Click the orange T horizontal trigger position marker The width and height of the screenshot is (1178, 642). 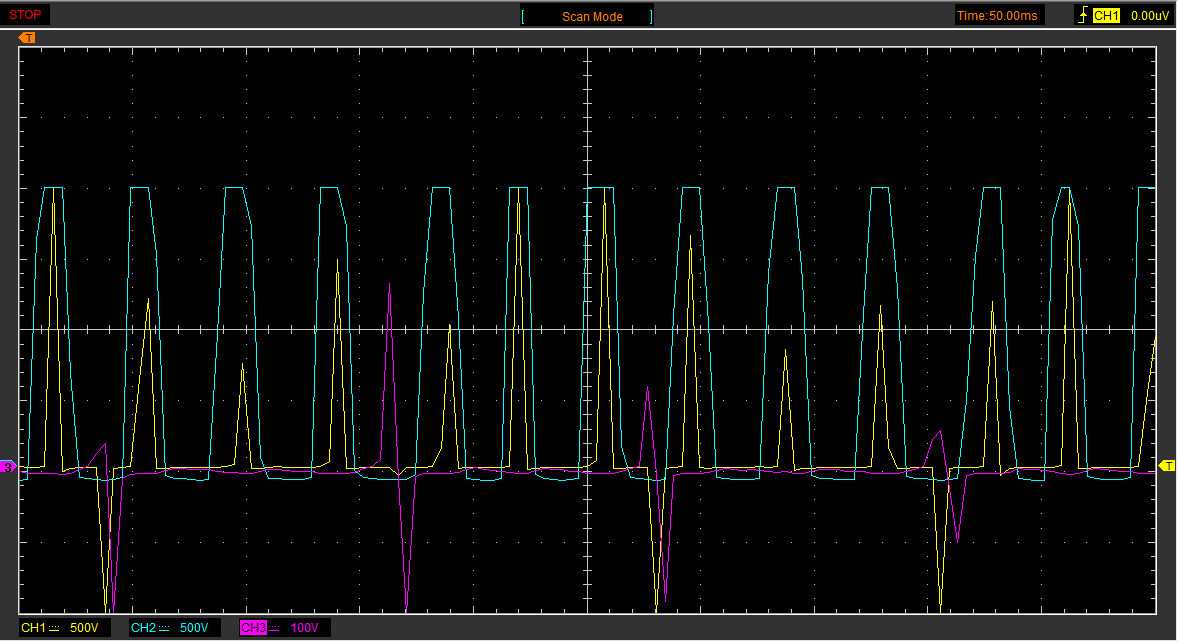click(x=28, y=38)
